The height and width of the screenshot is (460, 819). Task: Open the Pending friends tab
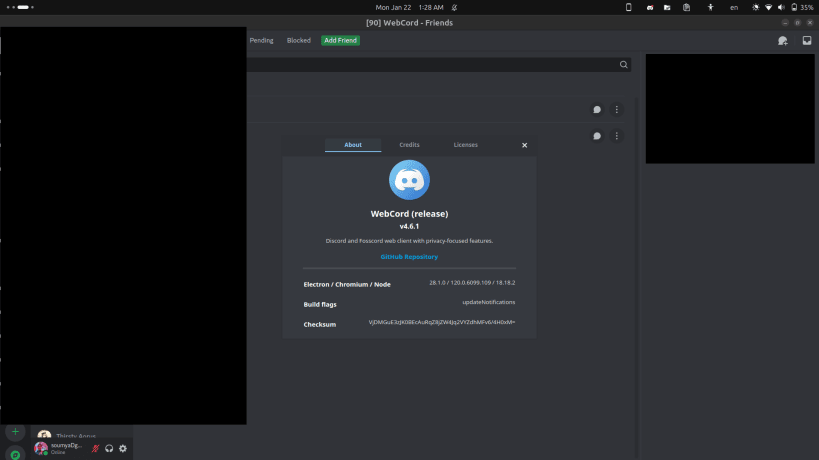point(261,40)
